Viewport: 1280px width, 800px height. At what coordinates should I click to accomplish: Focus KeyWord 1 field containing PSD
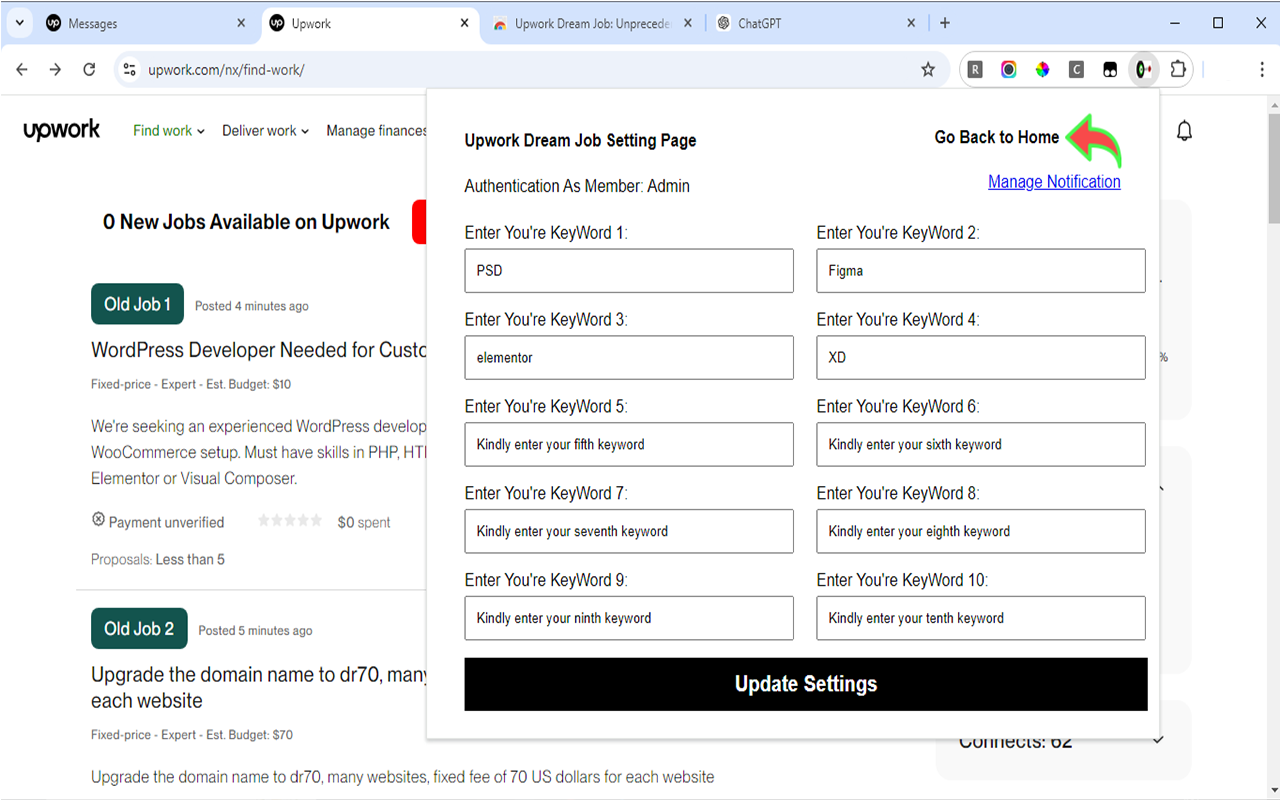(x=629, y=271)
